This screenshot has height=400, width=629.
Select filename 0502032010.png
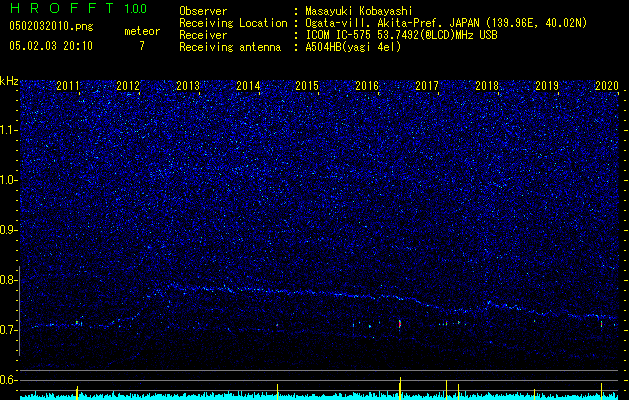51,26
